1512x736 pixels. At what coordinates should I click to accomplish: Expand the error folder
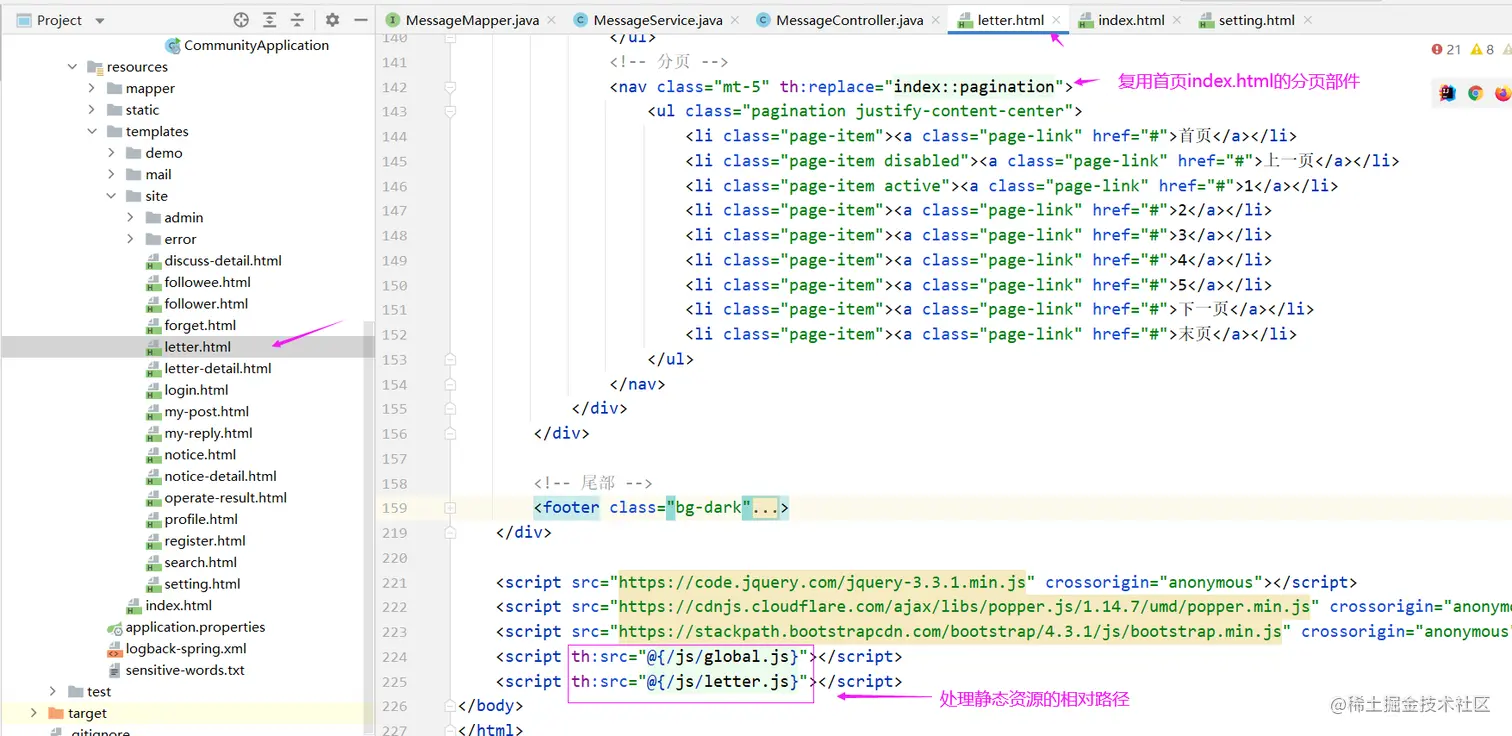pyautogui.click(x=130, y=239)
